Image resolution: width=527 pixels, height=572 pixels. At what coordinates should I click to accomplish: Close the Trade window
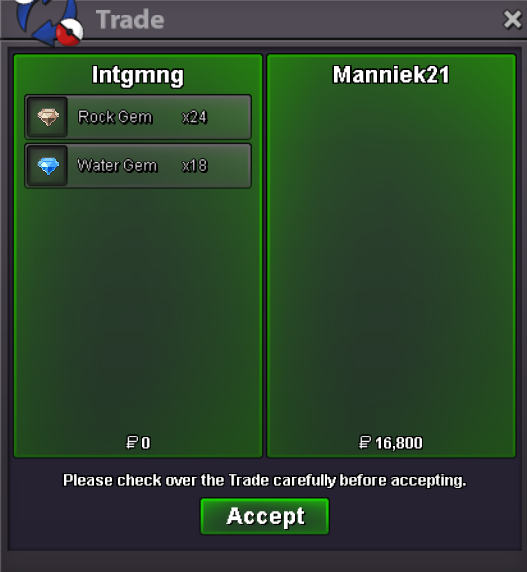pyautogui.click(x=512, y=19)
